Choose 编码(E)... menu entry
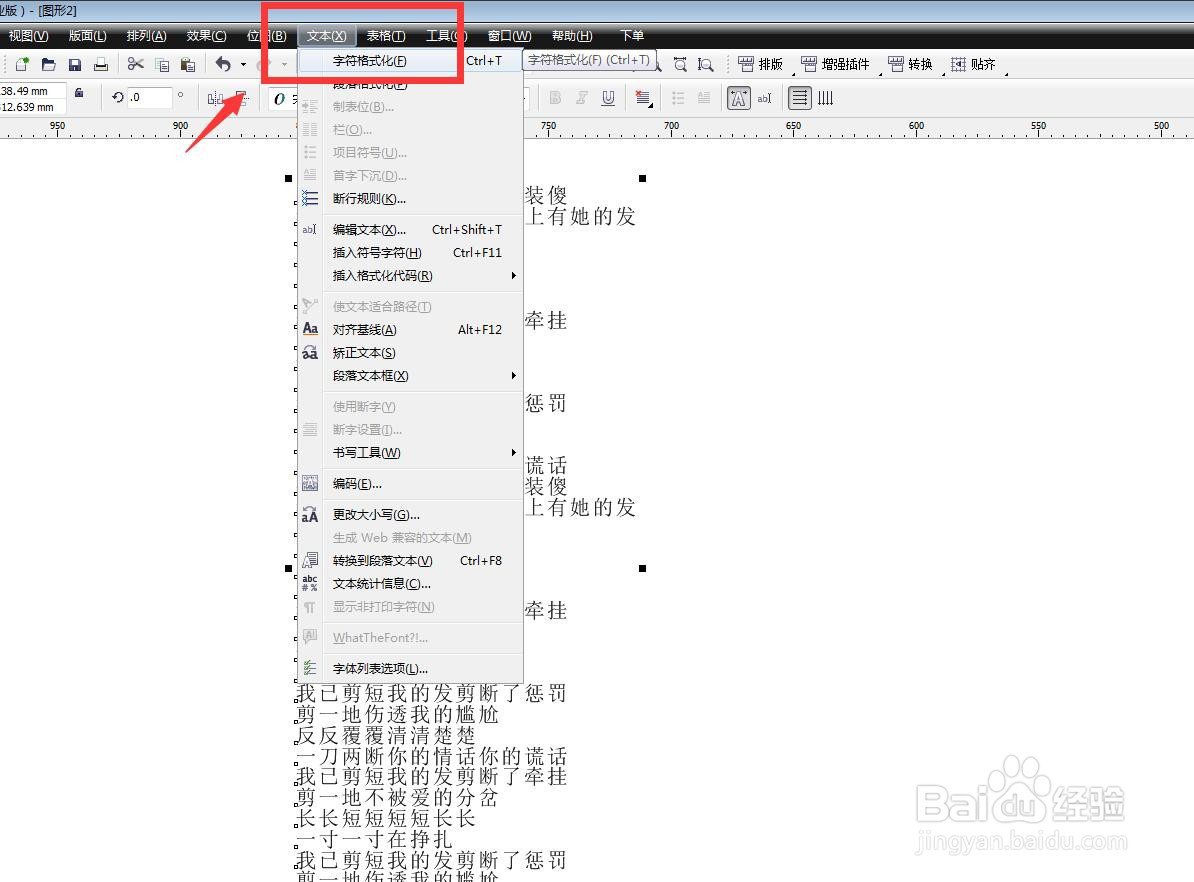 (410, 484)
